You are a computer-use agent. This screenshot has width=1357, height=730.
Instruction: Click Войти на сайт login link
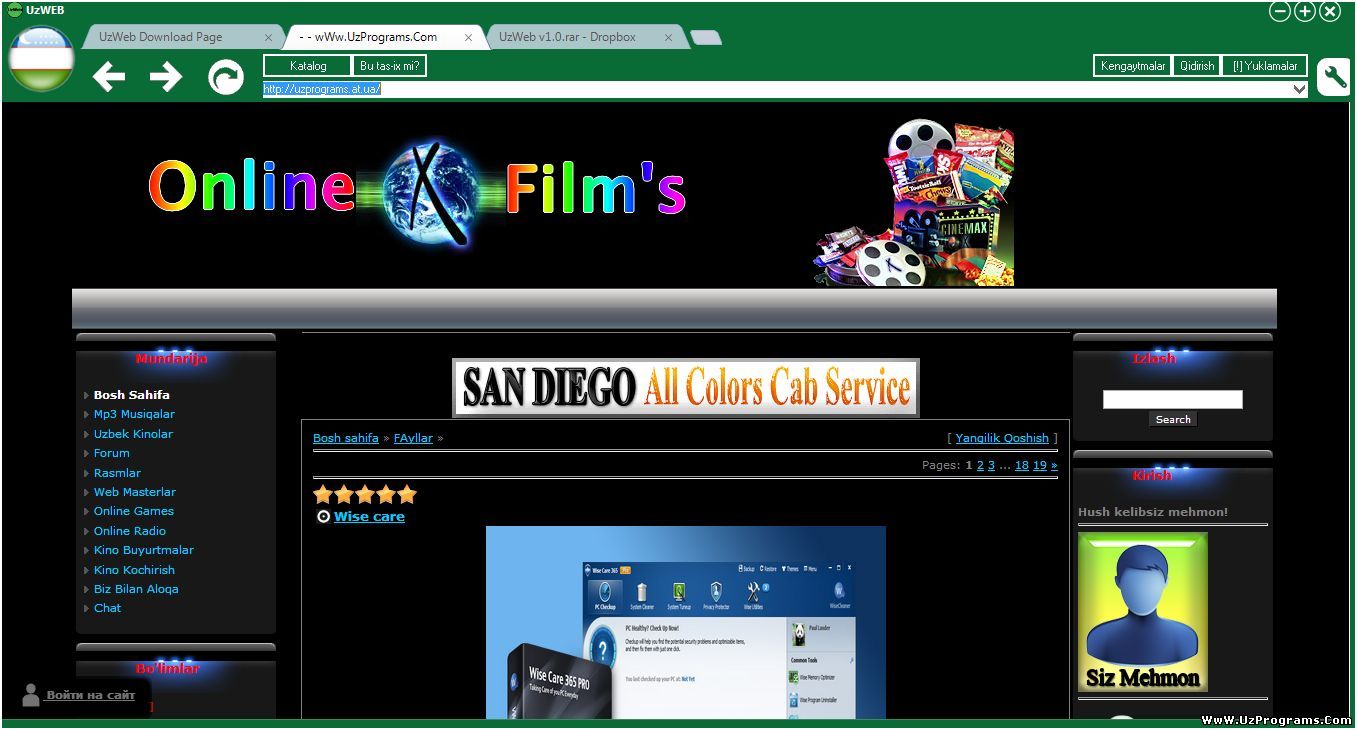coord(90,695)
